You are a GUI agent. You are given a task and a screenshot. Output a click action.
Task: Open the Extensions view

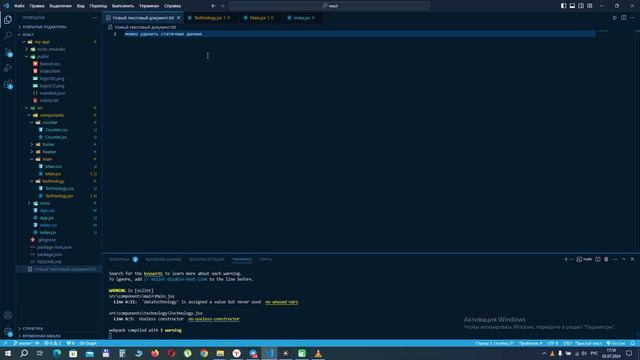8,84
